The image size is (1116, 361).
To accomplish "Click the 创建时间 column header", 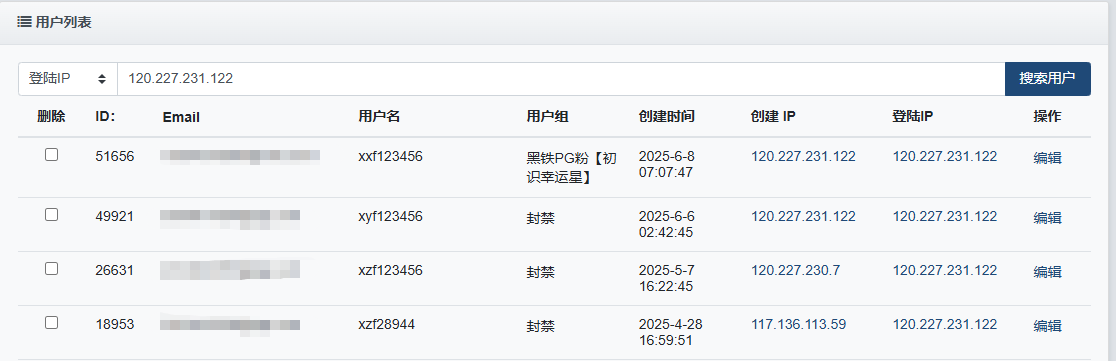I will [x=666, y=117].
